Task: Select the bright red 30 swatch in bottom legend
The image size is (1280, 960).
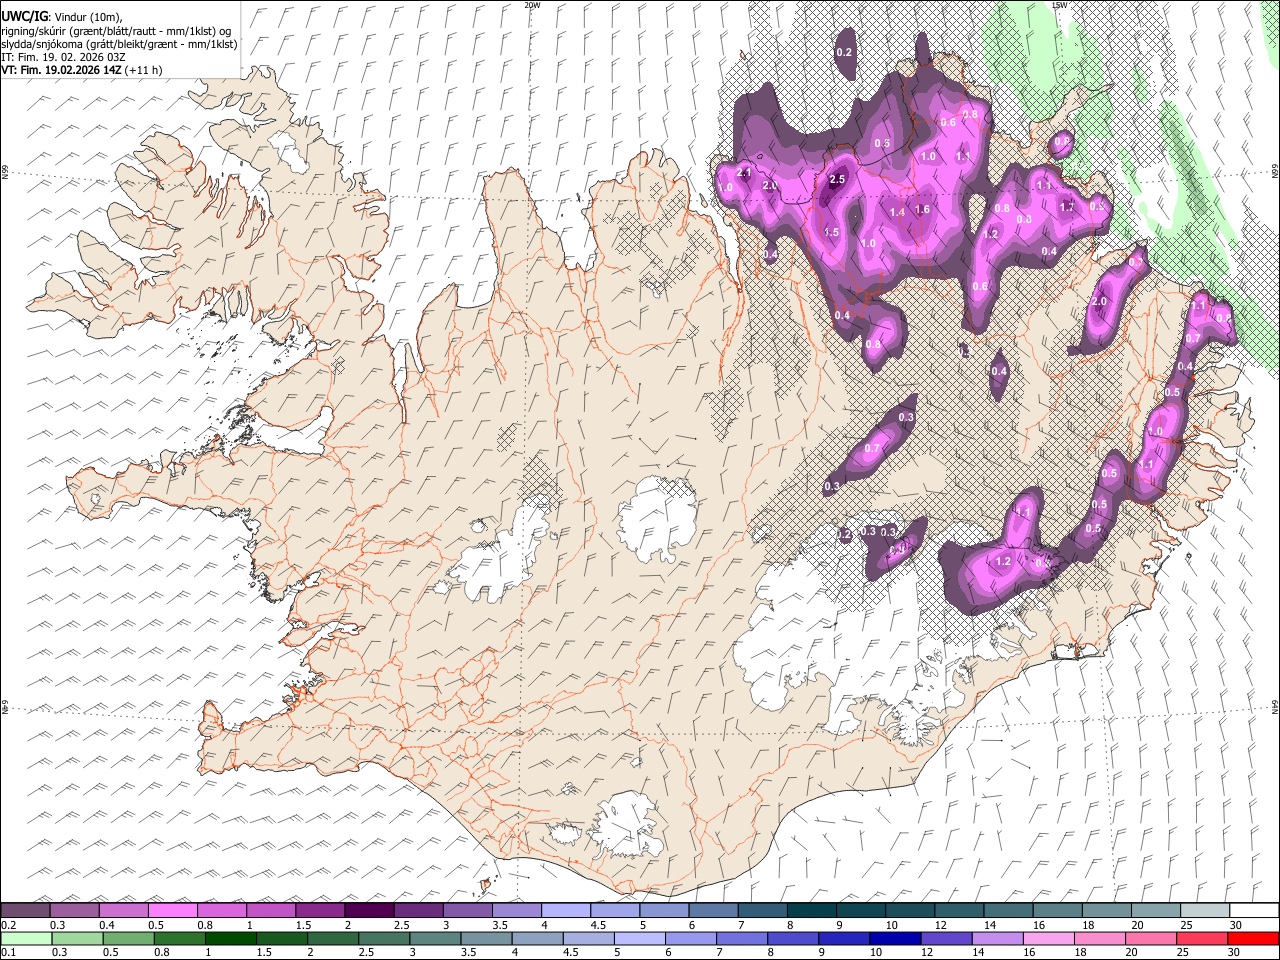Action: click(x=1252, y=939)
